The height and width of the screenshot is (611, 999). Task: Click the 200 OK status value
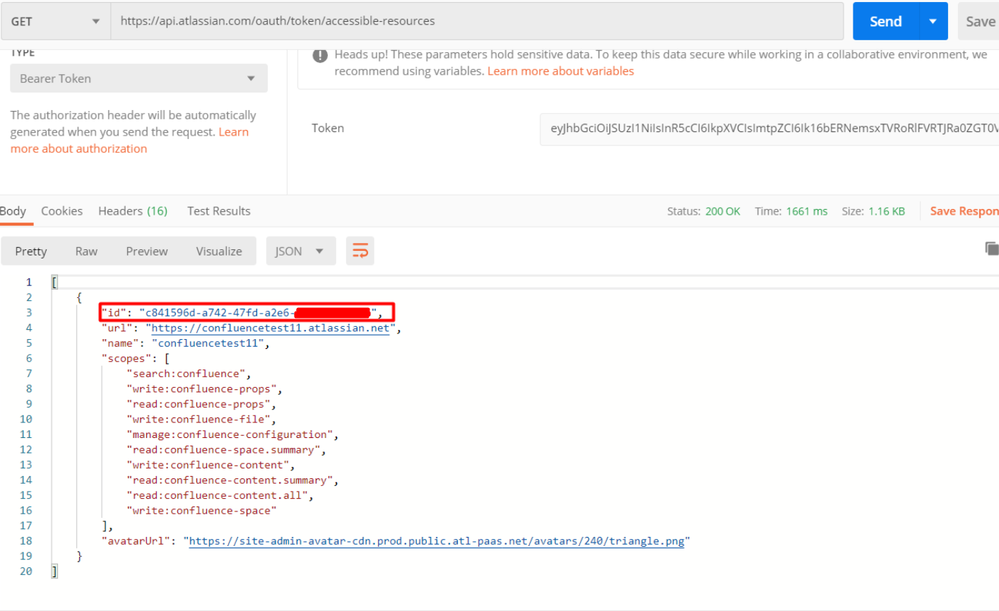pos(722,211)
